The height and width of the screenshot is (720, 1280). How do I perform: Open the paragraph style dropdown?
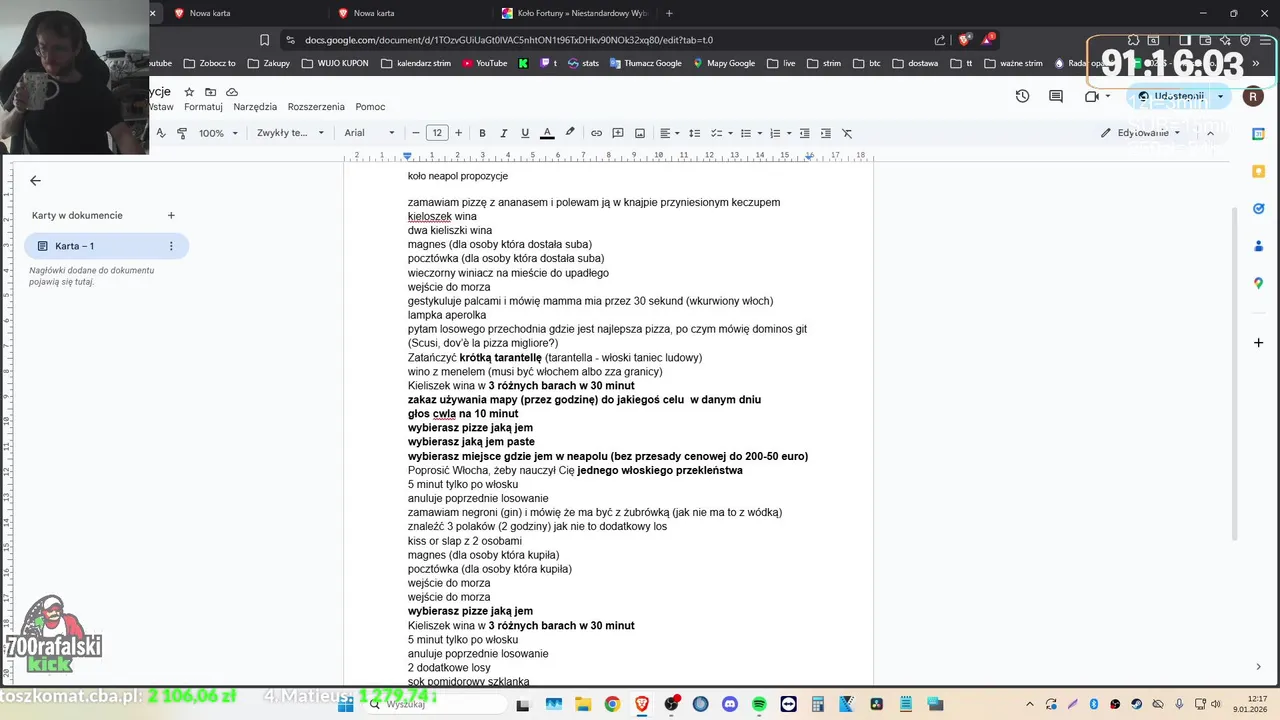coord(290,133)
